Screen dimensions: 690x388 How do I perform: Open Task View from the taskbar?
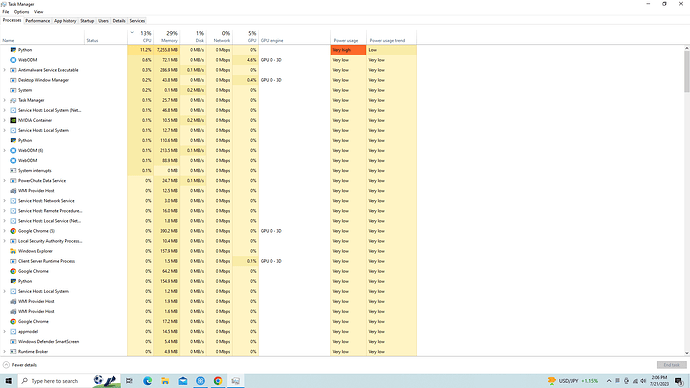[x=129, y=381]
